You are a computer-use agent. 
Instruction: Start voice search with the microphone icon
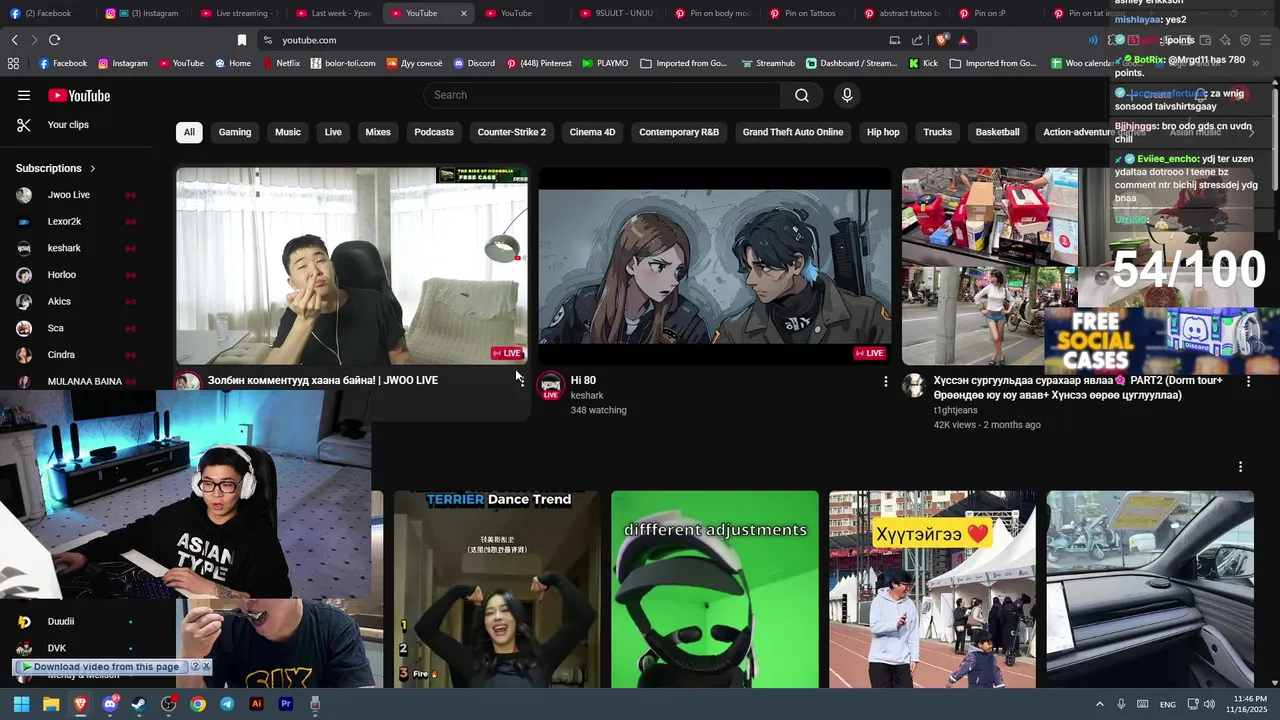[847, 95]
